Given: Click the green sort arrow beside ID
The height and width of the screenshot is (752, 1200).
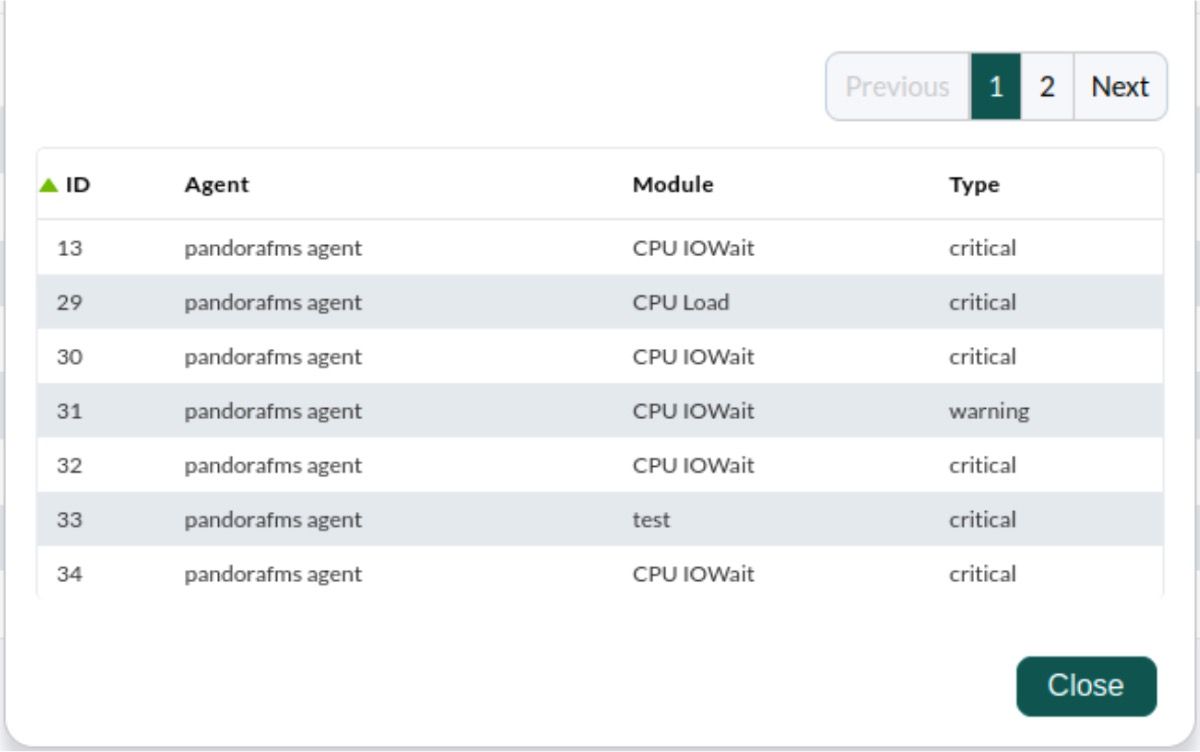Looking at the screenshot, I should 48,185.
